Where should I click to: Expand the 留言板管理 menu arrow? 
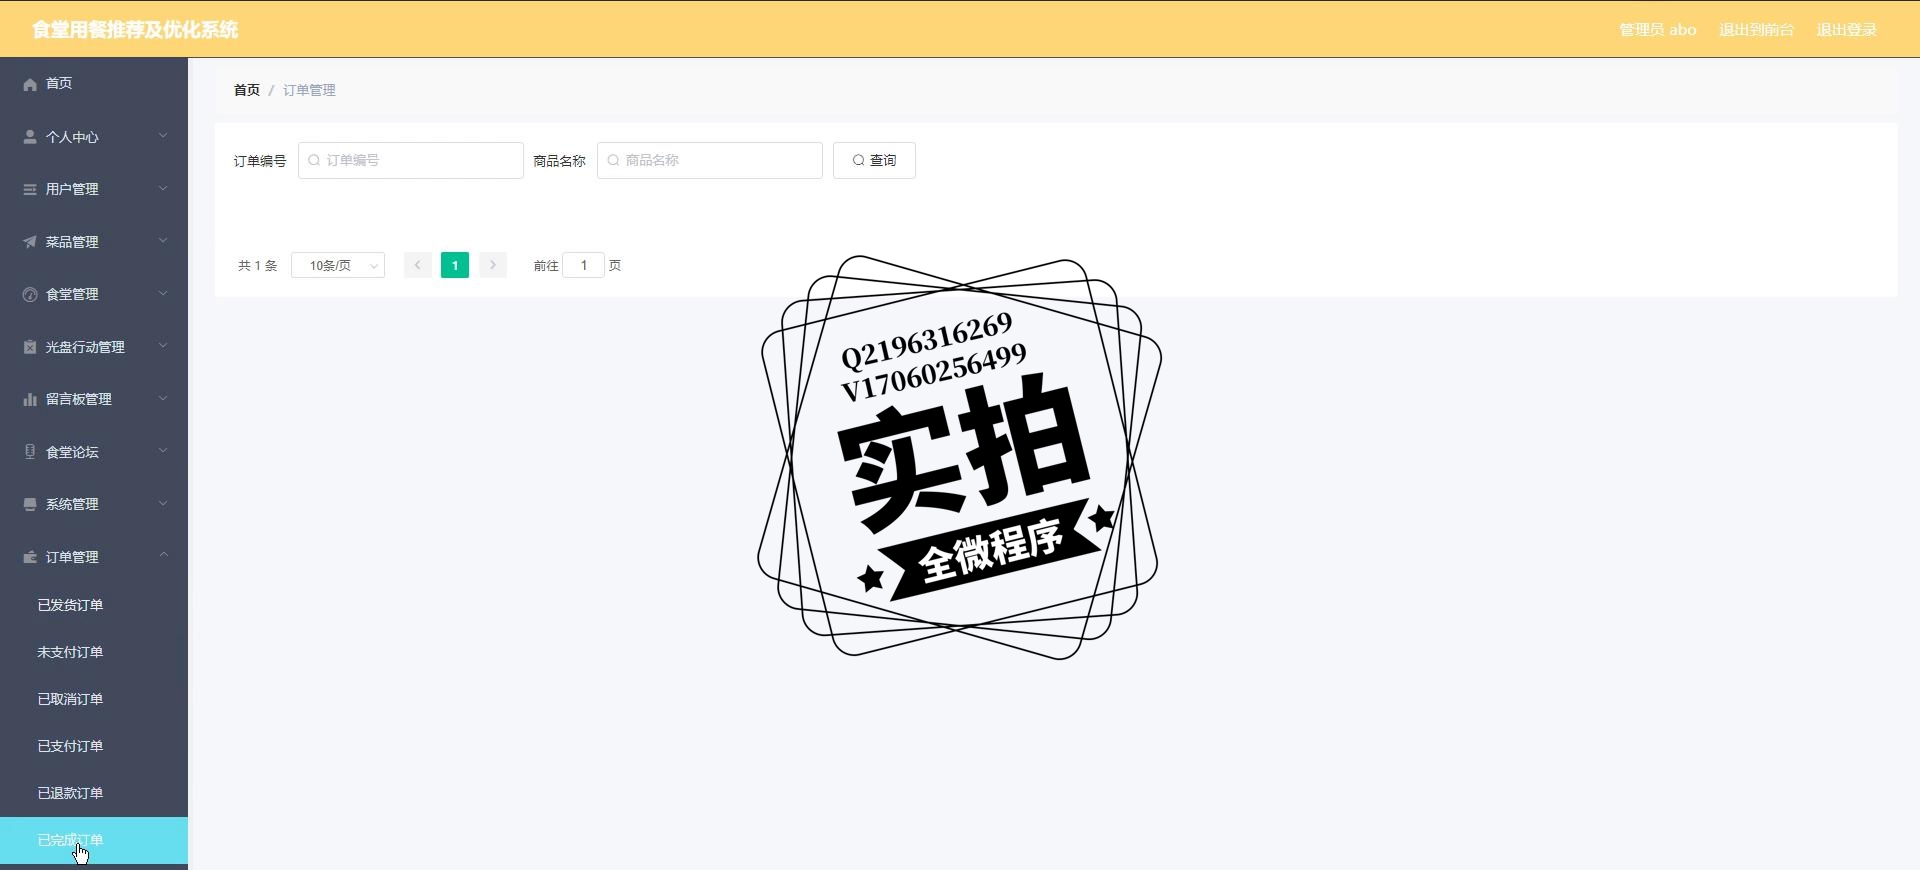point(163,398)
